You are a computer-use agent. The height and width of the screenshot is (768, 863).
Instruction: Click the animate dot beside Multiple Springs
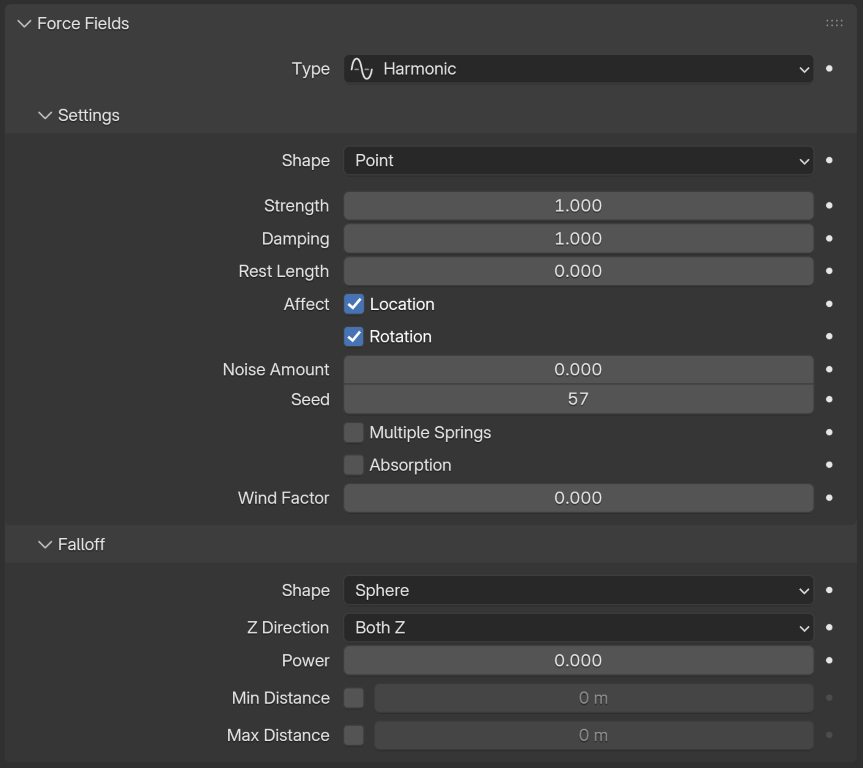tap(829, 432)
